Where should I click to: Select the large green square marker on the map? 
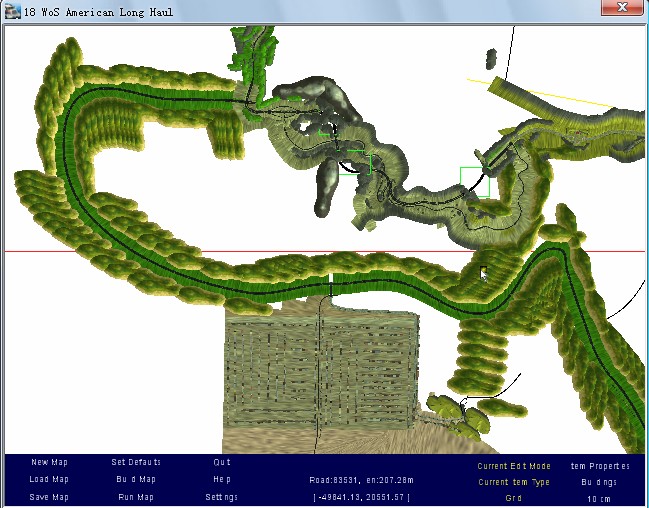coord(474,182)
